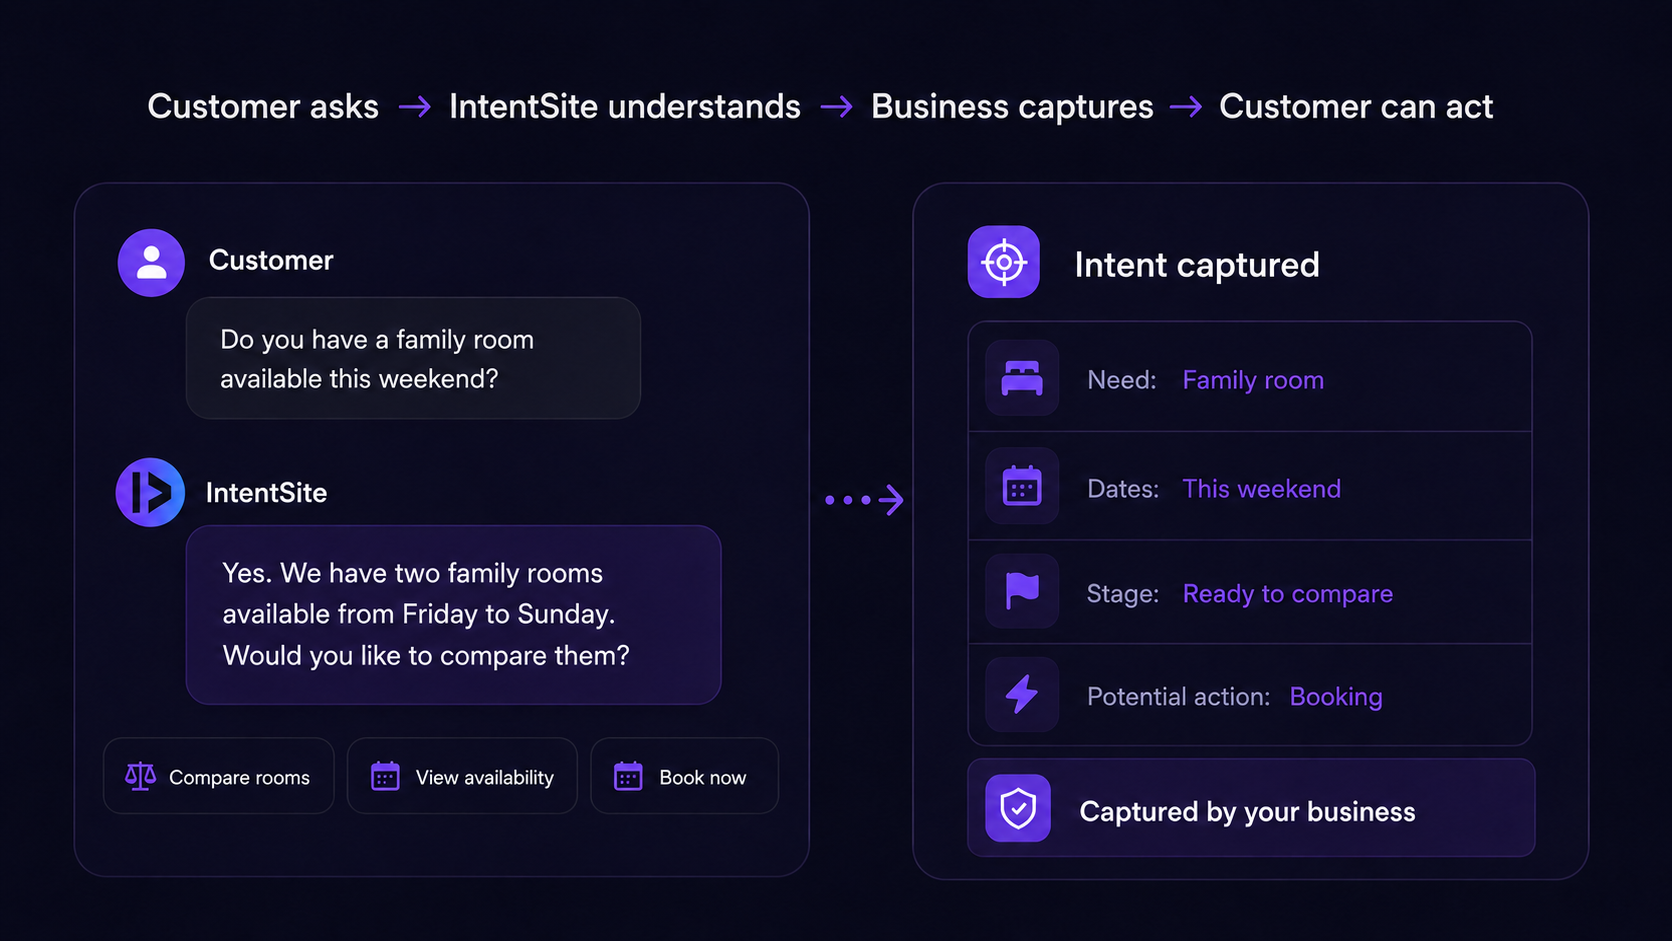Viewport: 1672px width, 941px height.
Task: Select the IntentSite reply message bubble
Action: tap(454, 615)
